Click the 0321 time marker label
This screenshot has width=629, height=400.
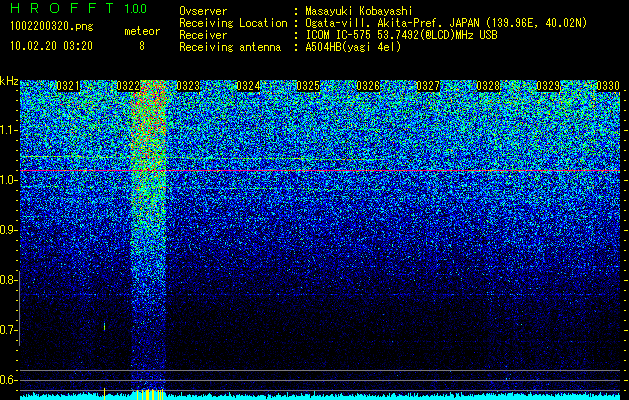tap(68, 86)
